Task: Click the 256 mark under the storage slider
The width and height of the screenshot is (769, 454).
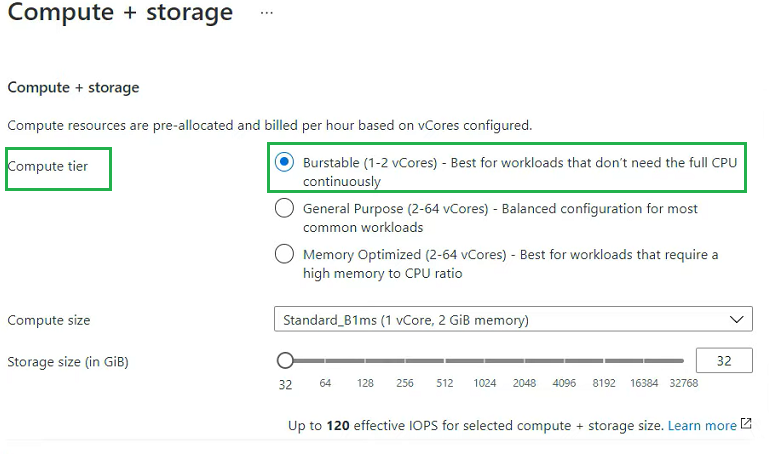Action: (x=405, y=383)
